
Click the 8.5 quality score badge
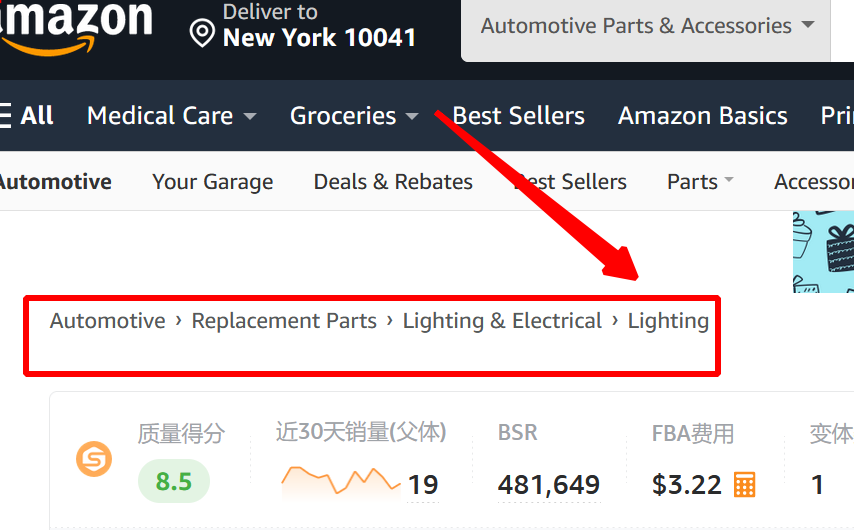coord(174,481)
